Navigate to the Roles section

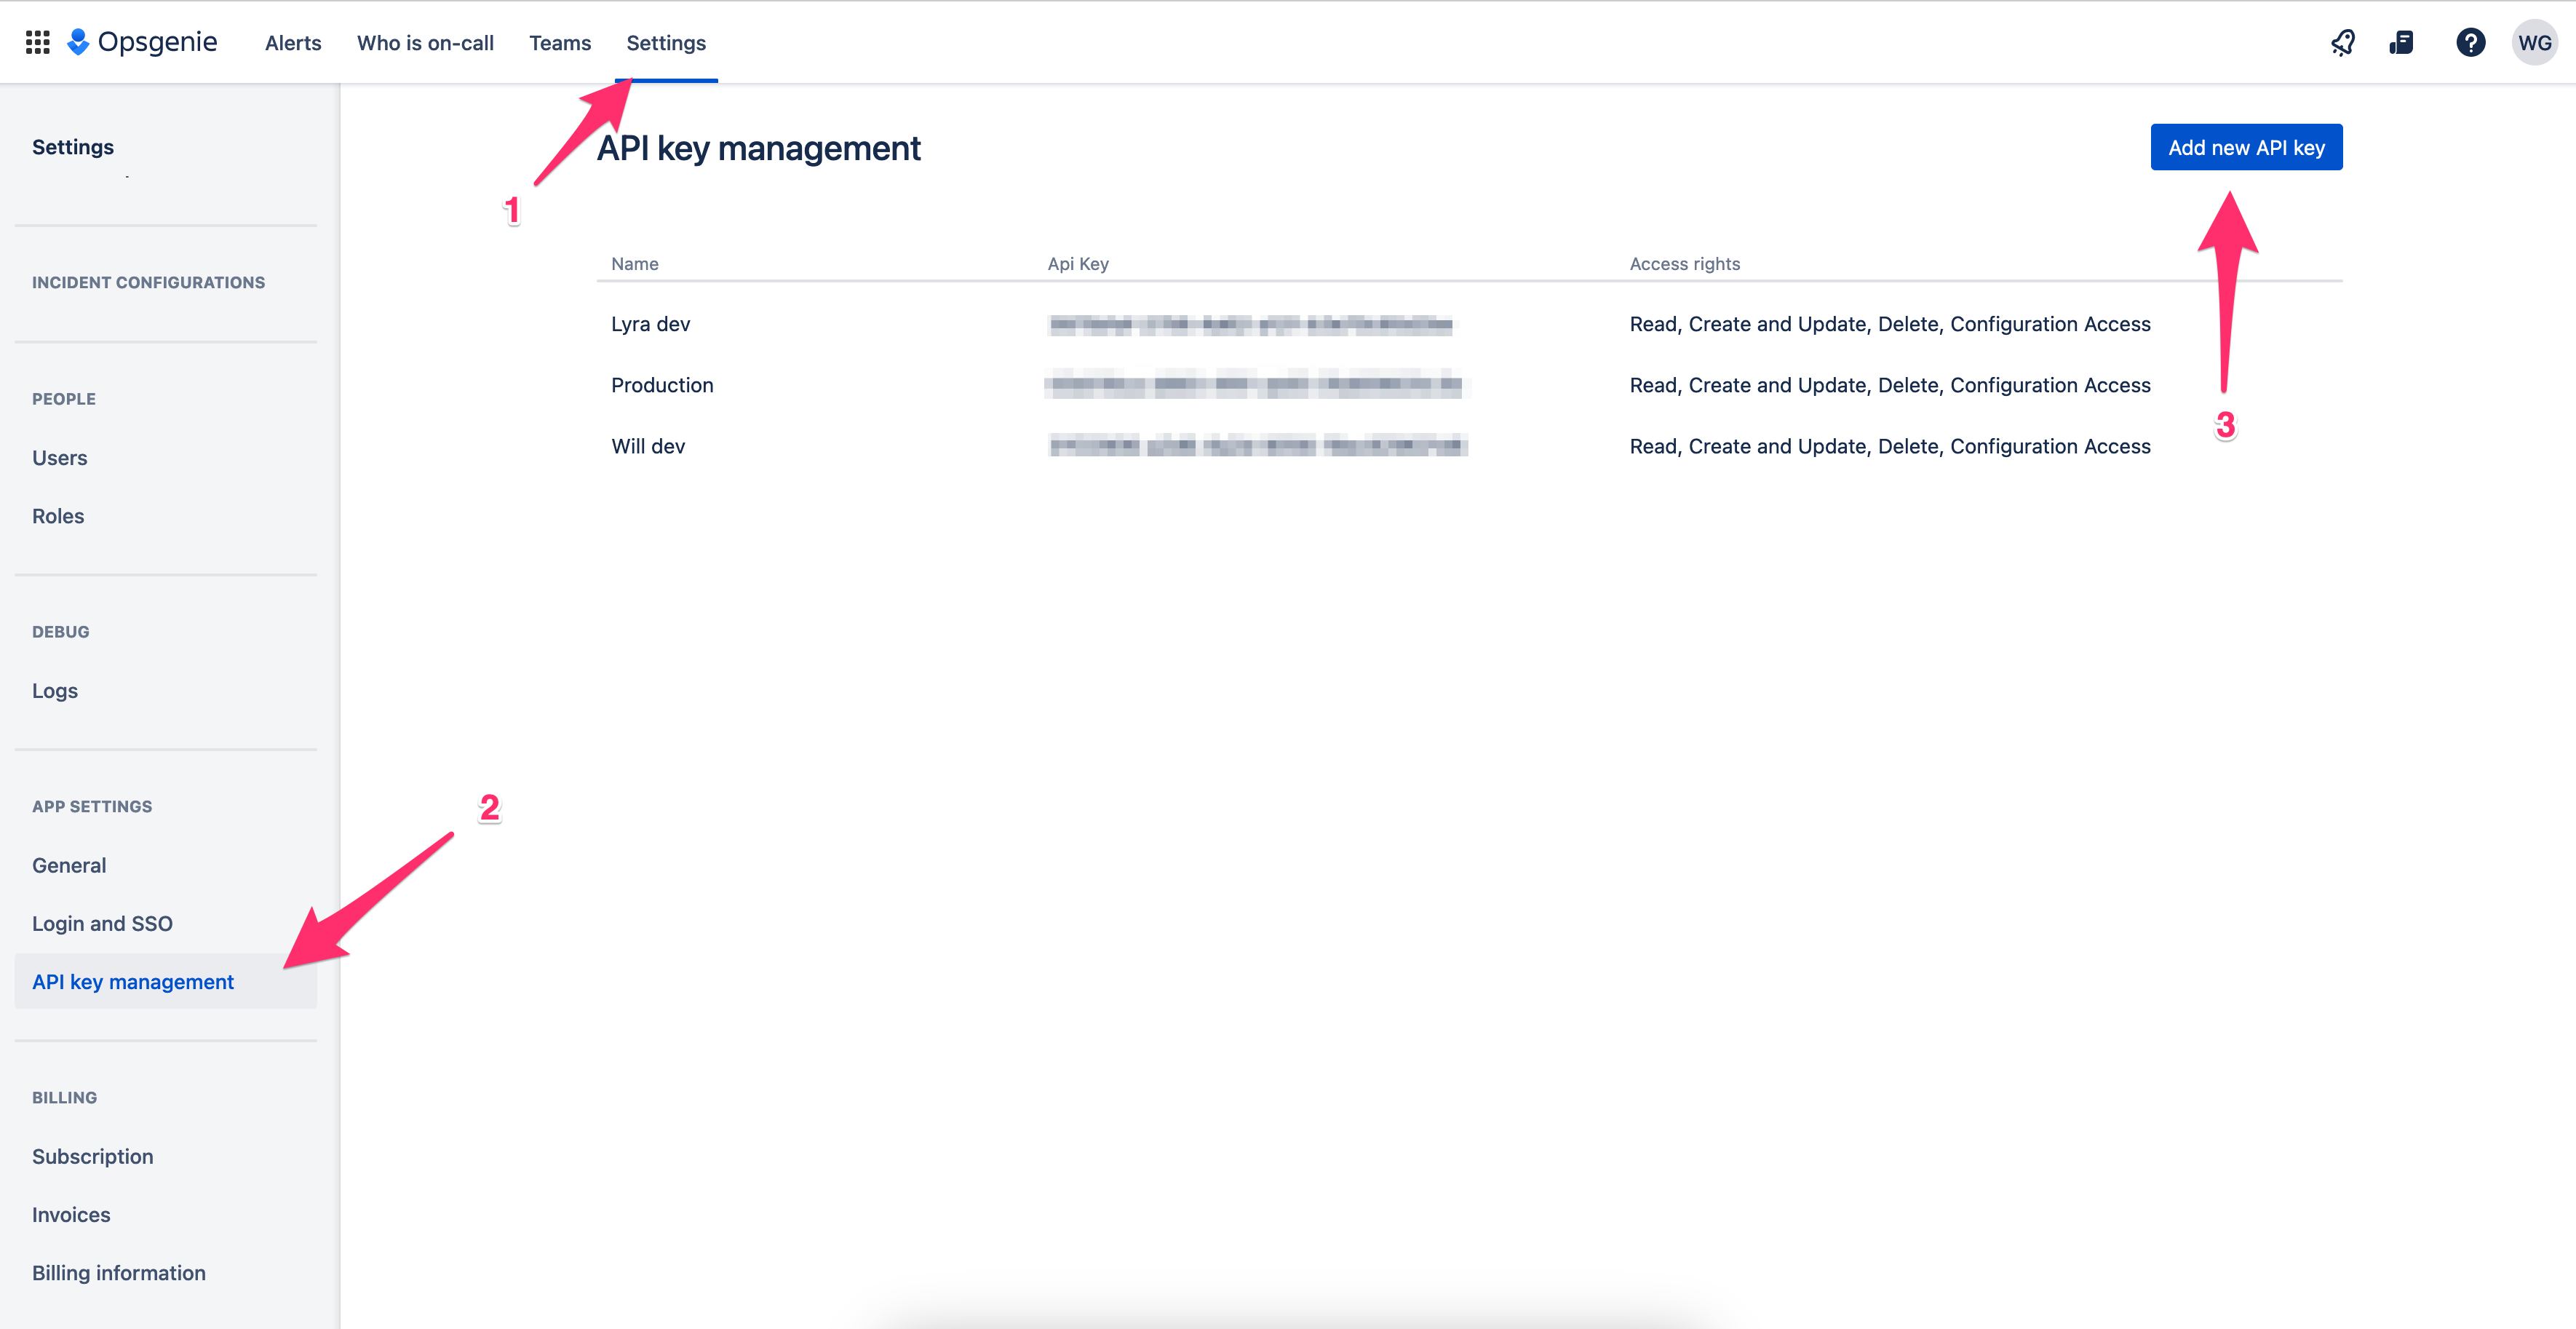coord(57,514)
